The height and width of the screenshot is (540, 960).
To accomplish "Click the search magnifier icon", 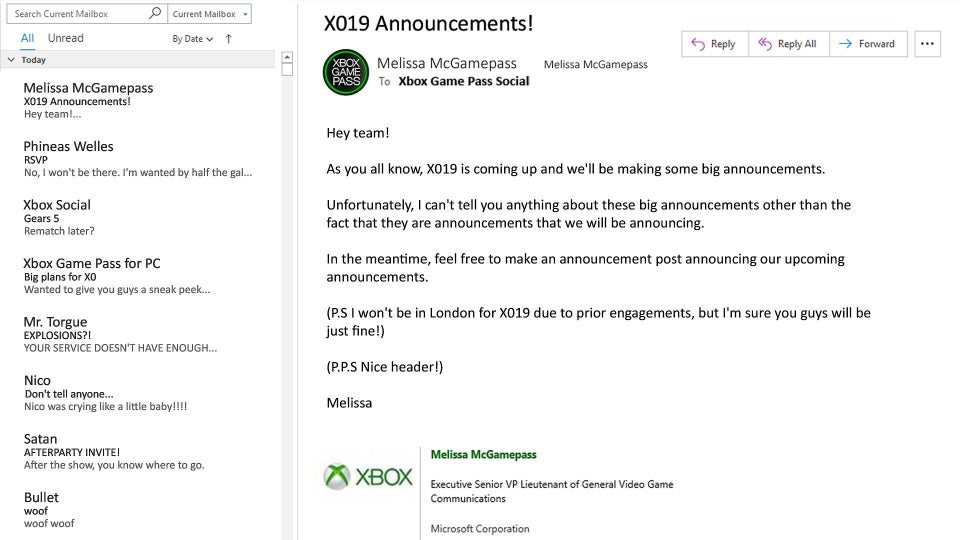I will point(155,14).
